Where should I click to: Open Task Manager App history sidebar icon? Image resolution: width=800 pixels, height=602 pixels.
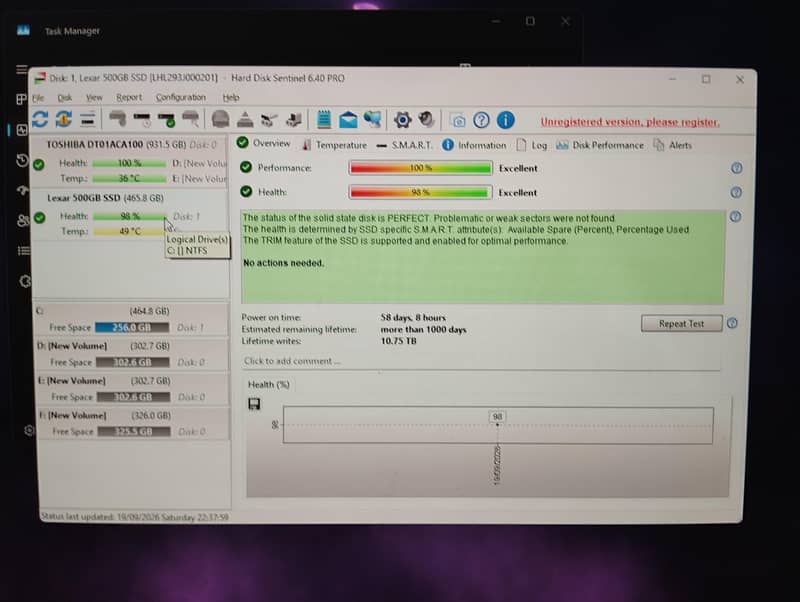pyautogui.click(x=22, y=160)
